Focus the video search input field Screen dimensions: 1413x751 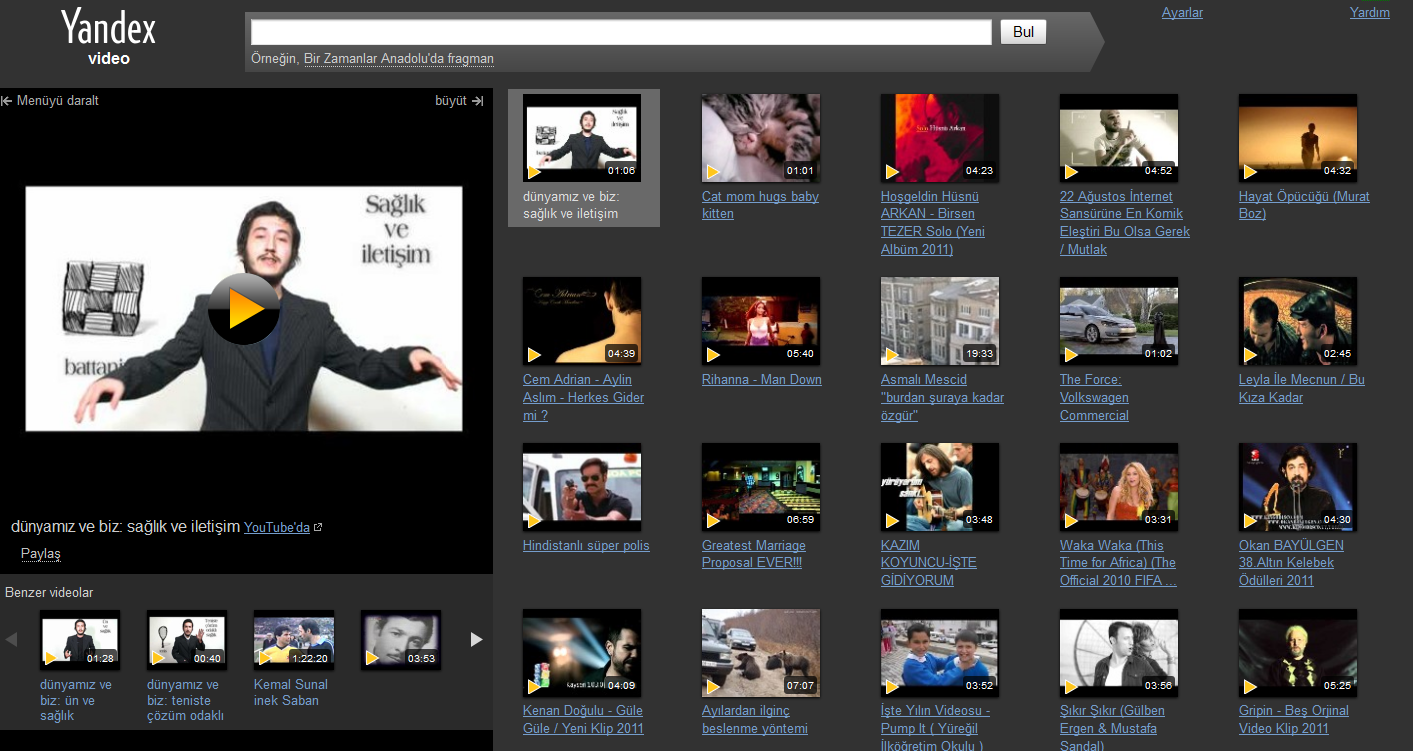click(x=621, y=32)
